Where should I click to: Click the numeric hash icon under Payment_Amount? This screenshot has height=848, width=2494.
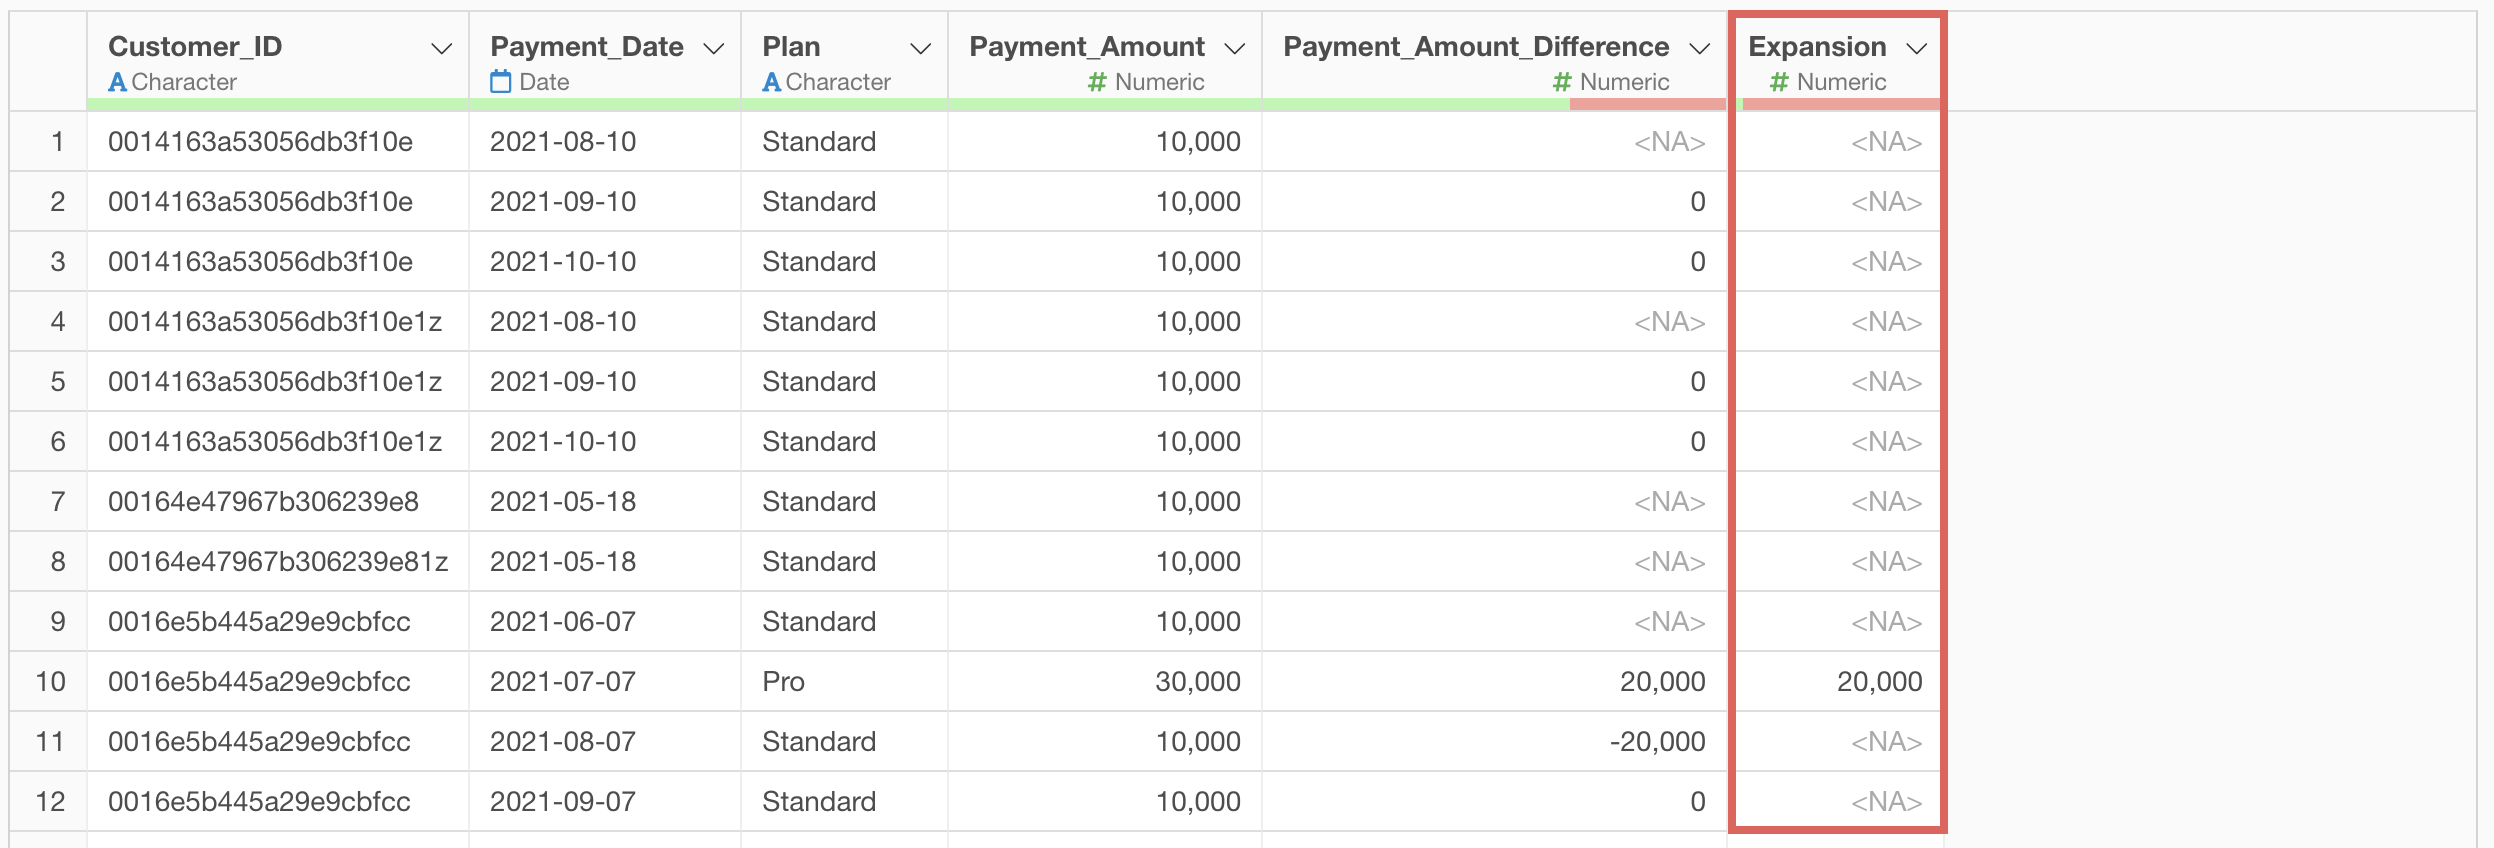pos(1097,82)
